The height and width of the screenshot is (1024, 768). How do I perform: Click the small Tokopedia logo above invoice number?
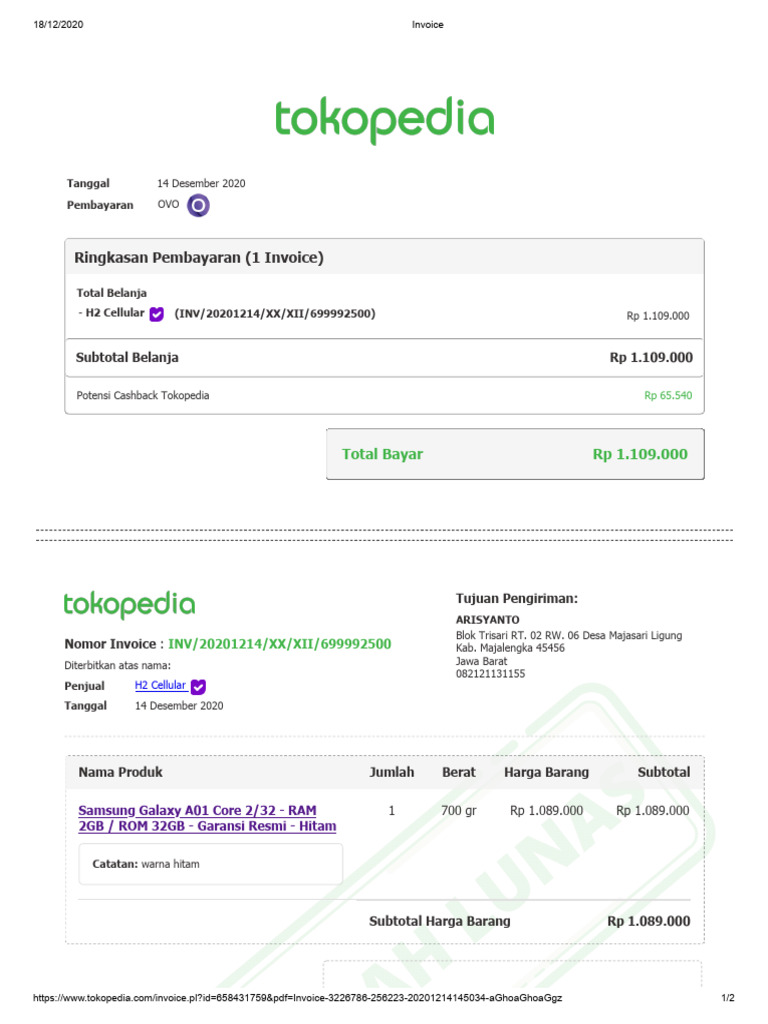point(129,605)
